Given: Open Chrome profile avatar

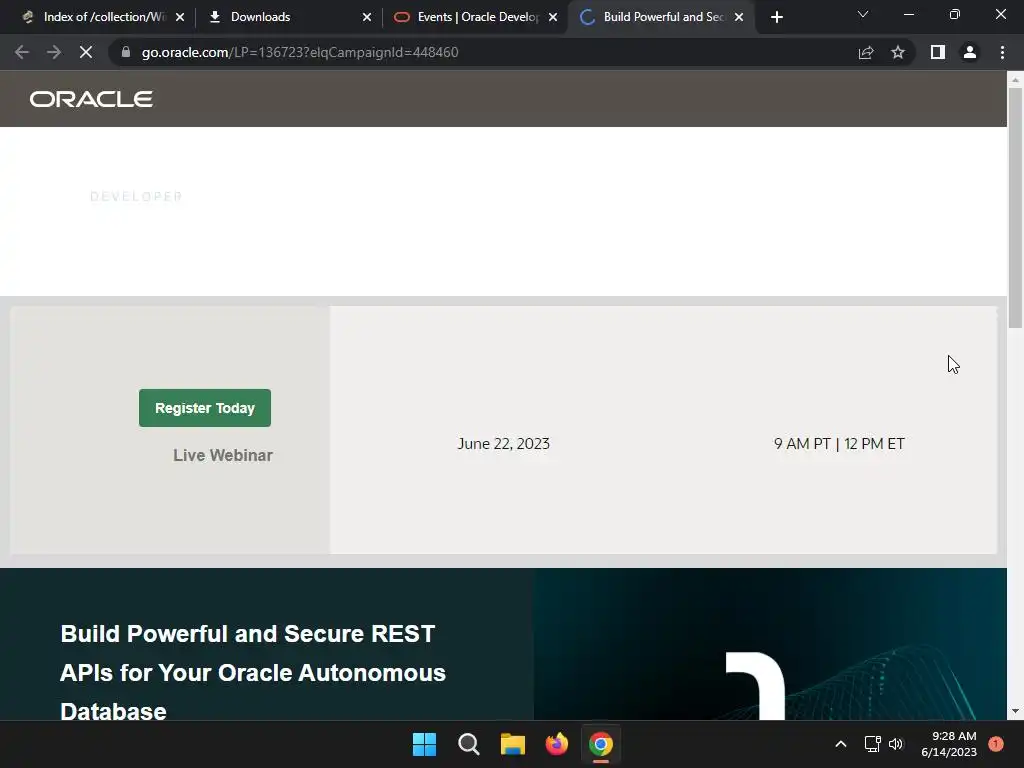Looking at the screenshot, I should point(970,52).
